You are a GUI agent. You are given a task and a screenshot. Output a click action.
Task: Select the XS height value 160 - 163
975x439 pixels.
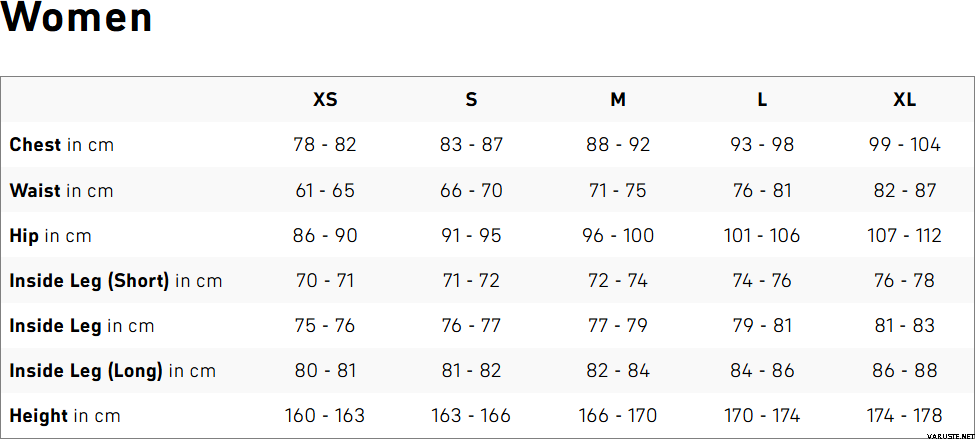coord(325,416)
